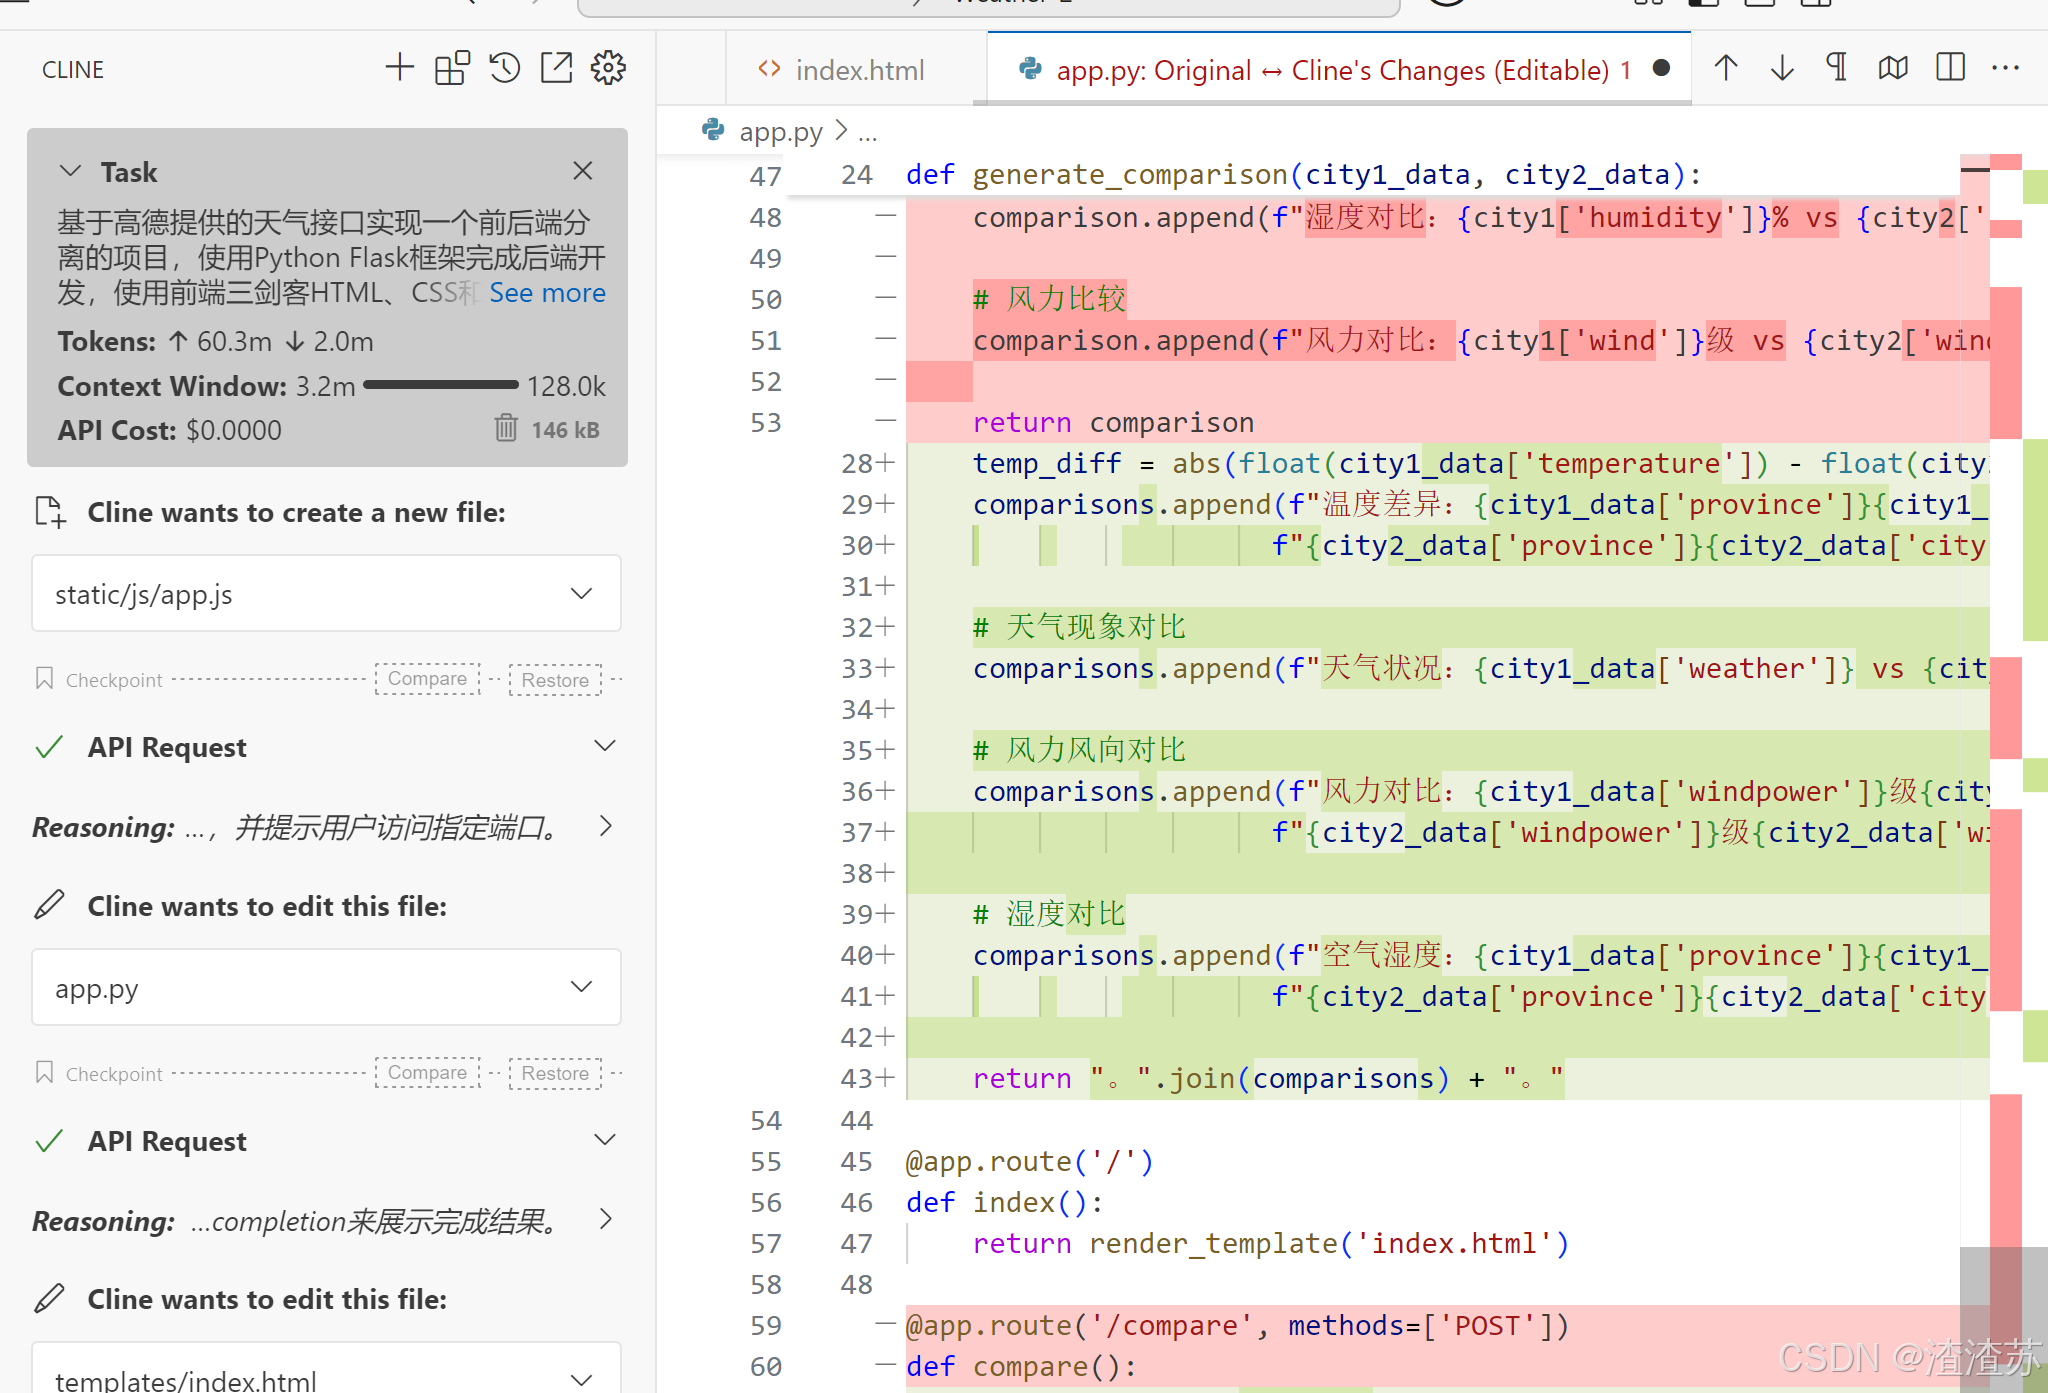
Task: Open Cline task history
Action: tap(504, 68)
